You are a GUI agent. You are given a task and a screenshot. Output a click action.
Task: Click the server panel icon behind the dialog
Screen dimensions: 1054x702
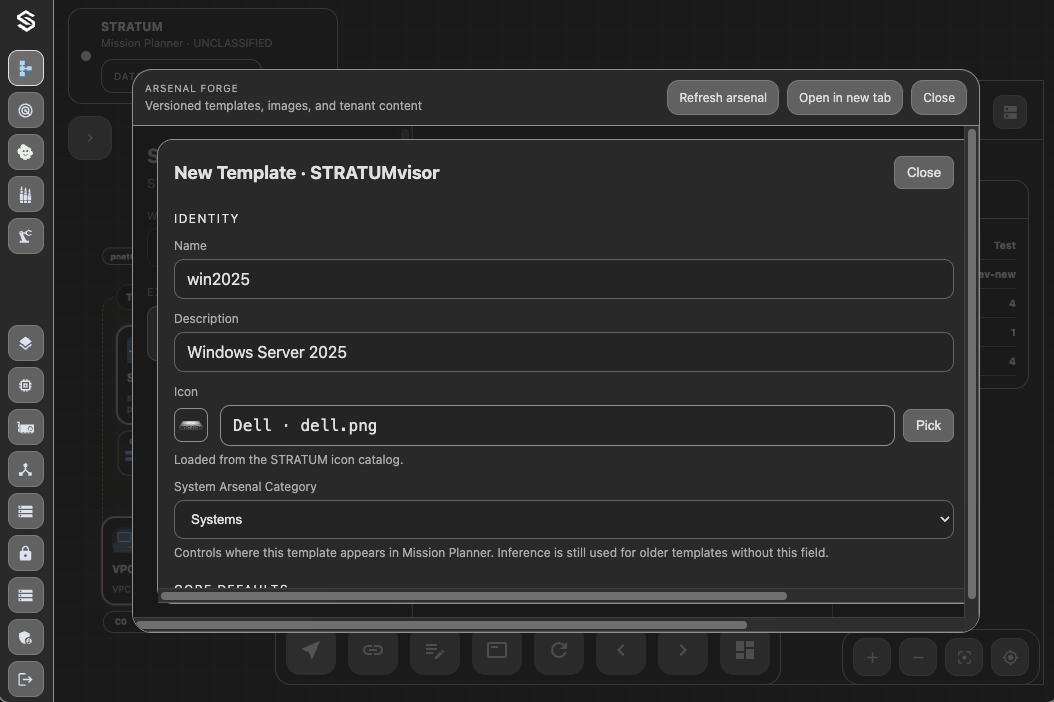pos(1010,113)
